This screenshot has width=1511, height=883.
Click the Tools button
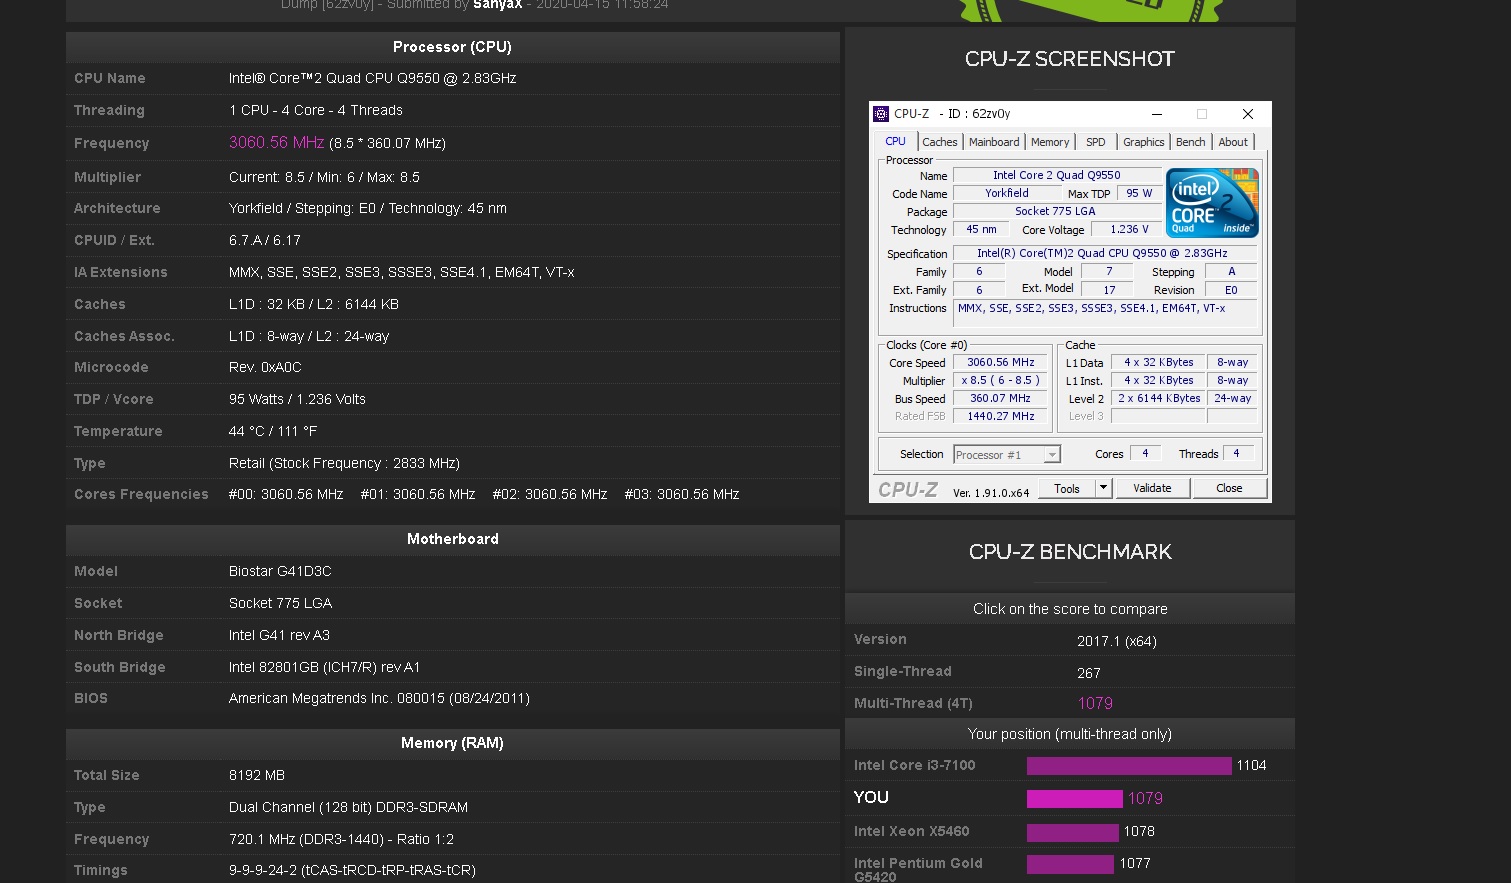point(1067,488)
